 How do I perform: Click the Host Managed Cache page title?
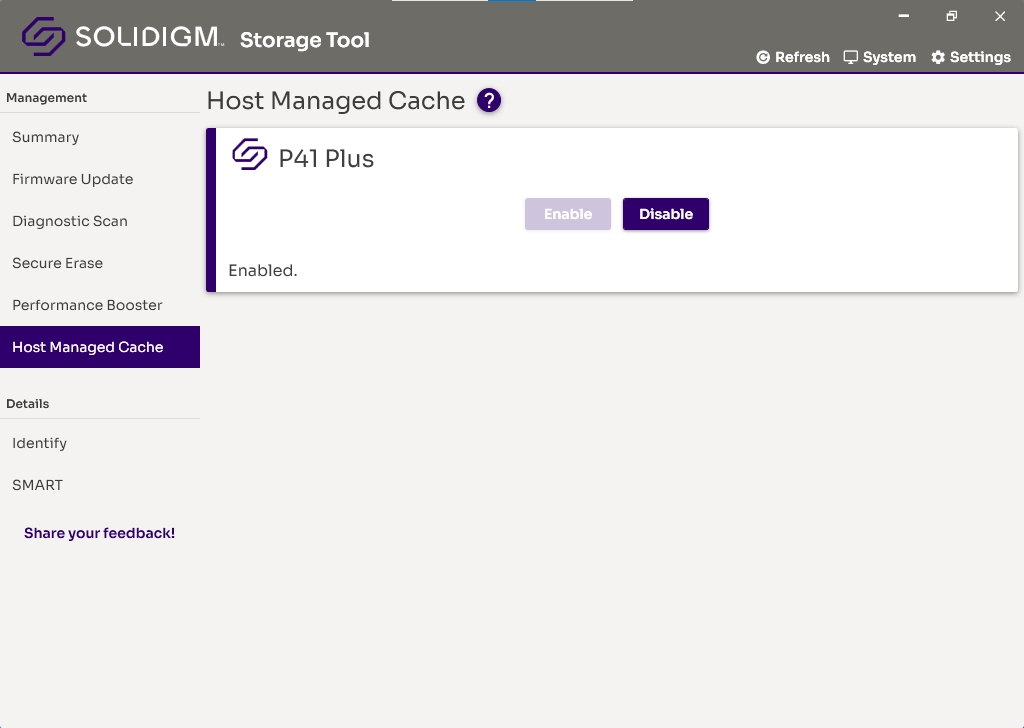(x=336, y=101)
